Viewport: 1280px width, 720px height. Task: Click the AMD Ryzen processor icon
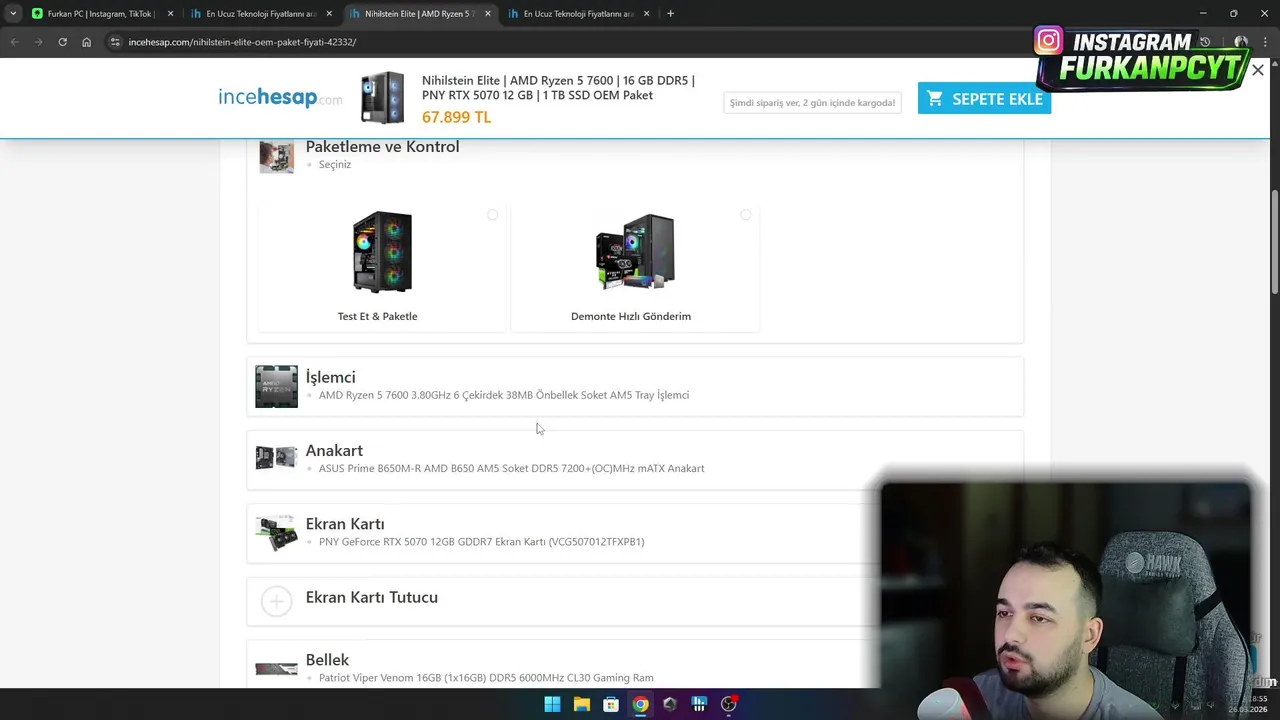click(x=276, y=386)
